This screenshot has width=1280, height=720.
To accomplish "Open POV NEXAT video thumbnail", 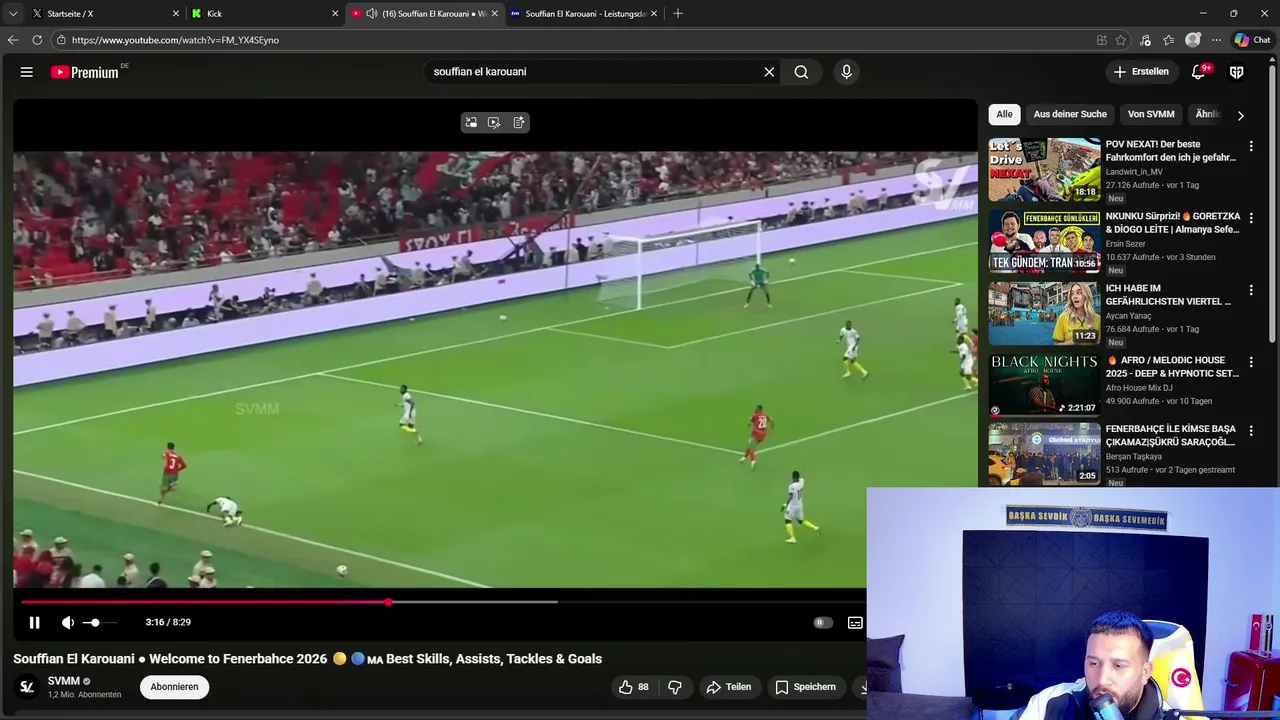I will click(x=1044, y=170).
